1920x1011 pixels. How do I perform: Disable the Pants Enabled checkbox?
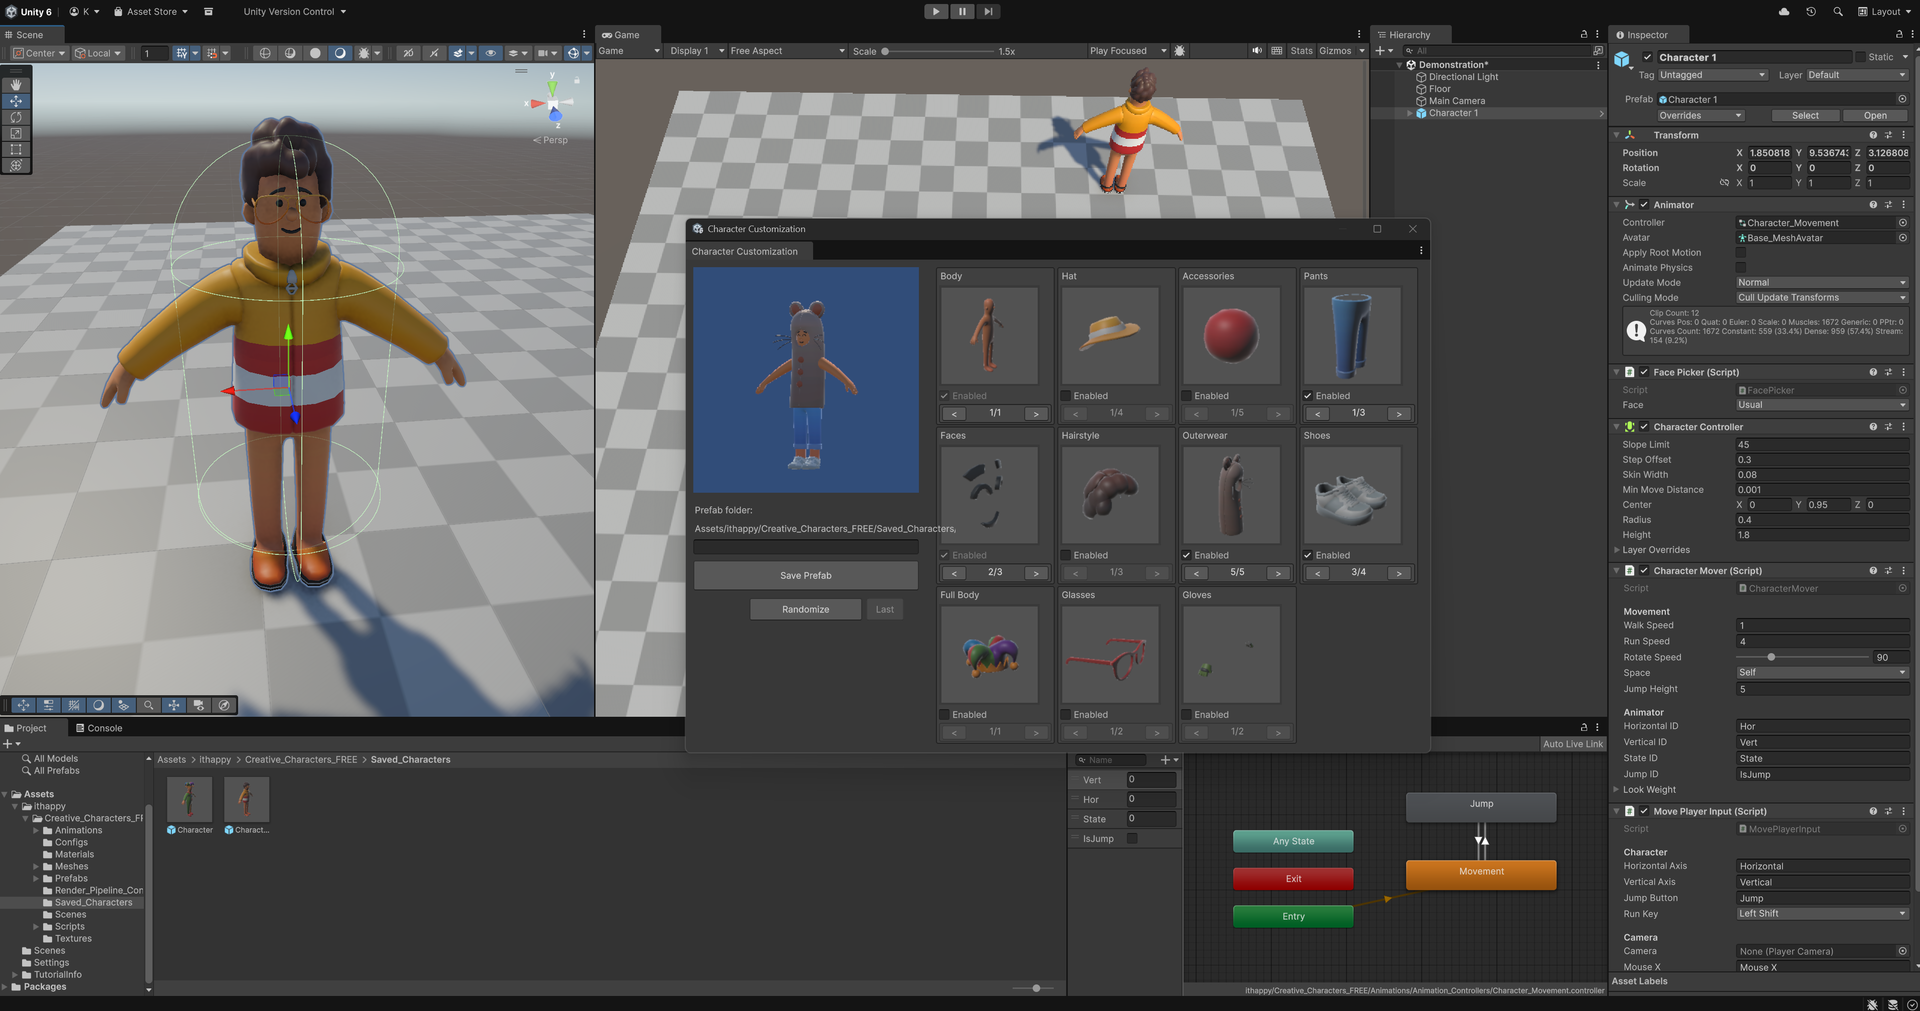[x=1308, y=396]
